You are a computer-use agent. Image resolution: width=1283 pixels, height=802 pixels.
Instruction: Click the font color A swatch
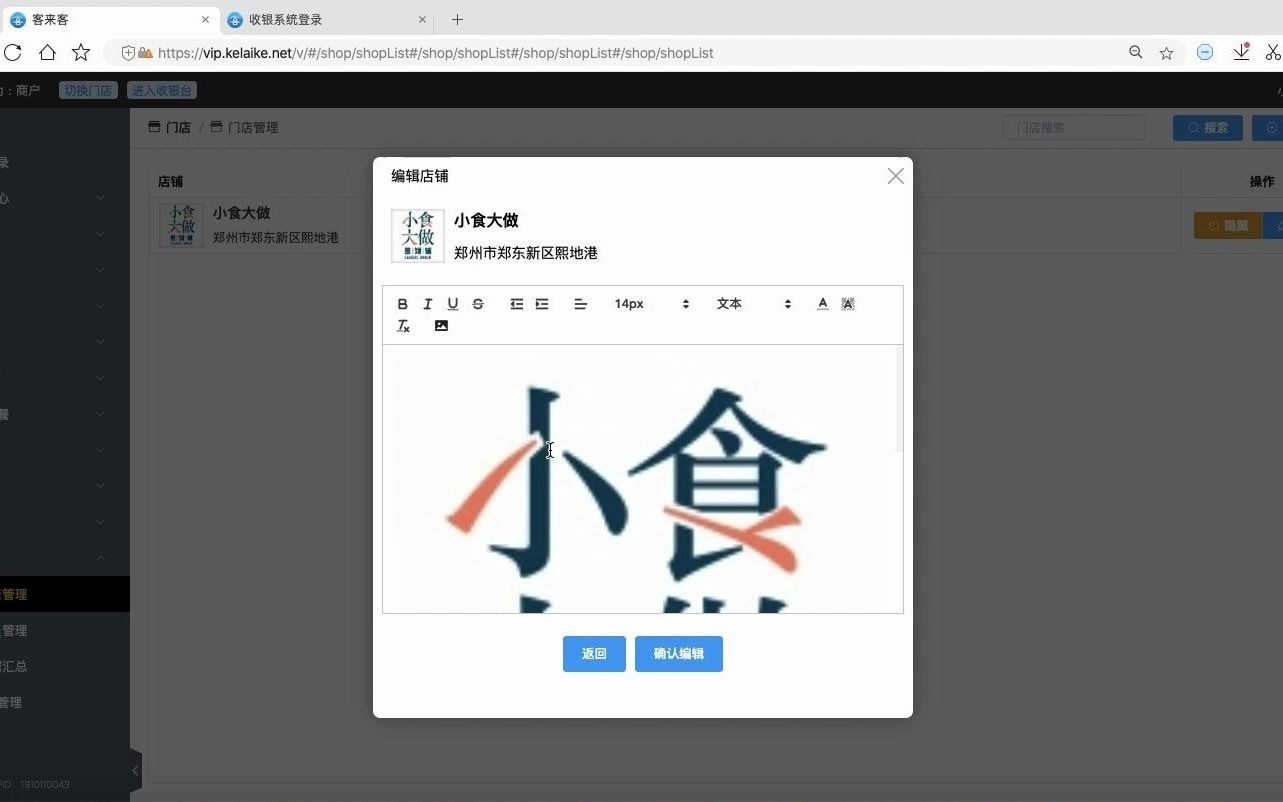(x=822, y=304)
